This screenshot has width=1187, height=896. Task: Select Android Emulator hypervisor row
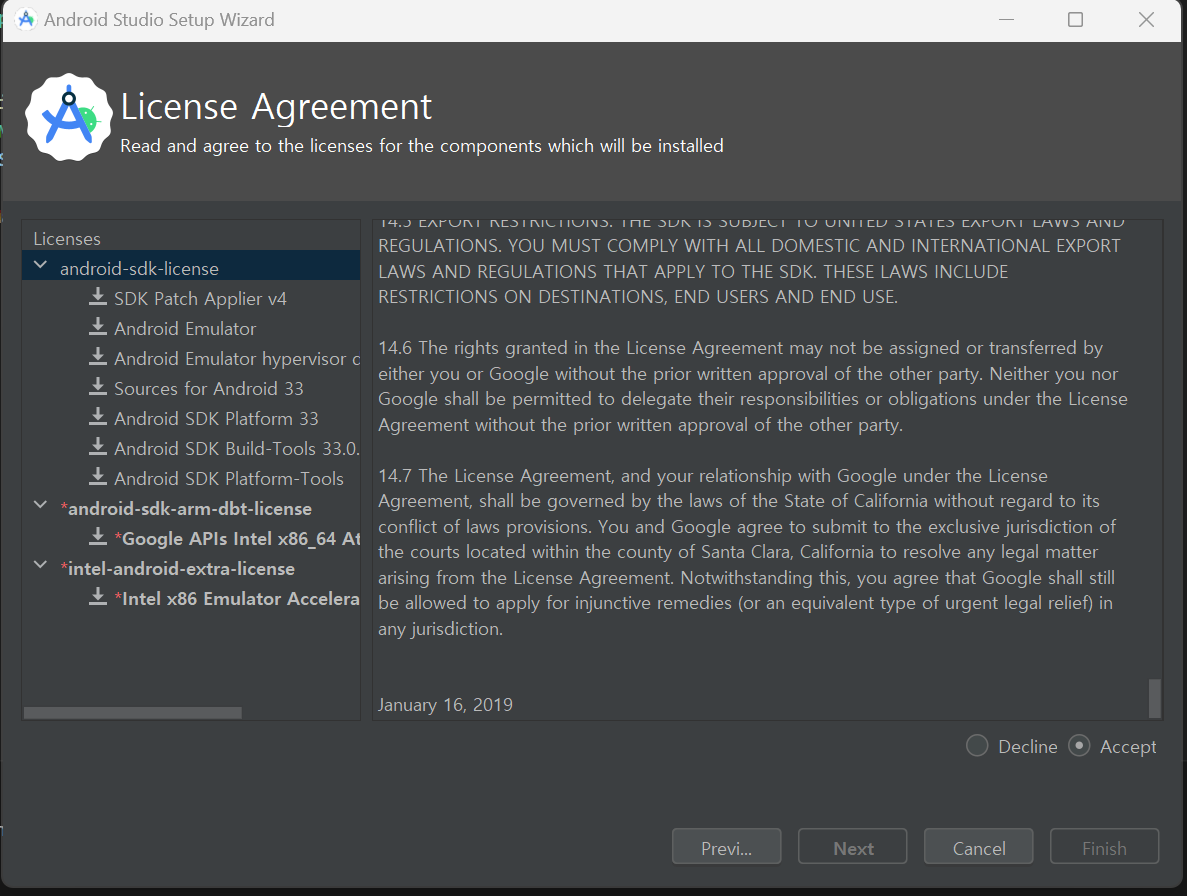click(192, 358)
